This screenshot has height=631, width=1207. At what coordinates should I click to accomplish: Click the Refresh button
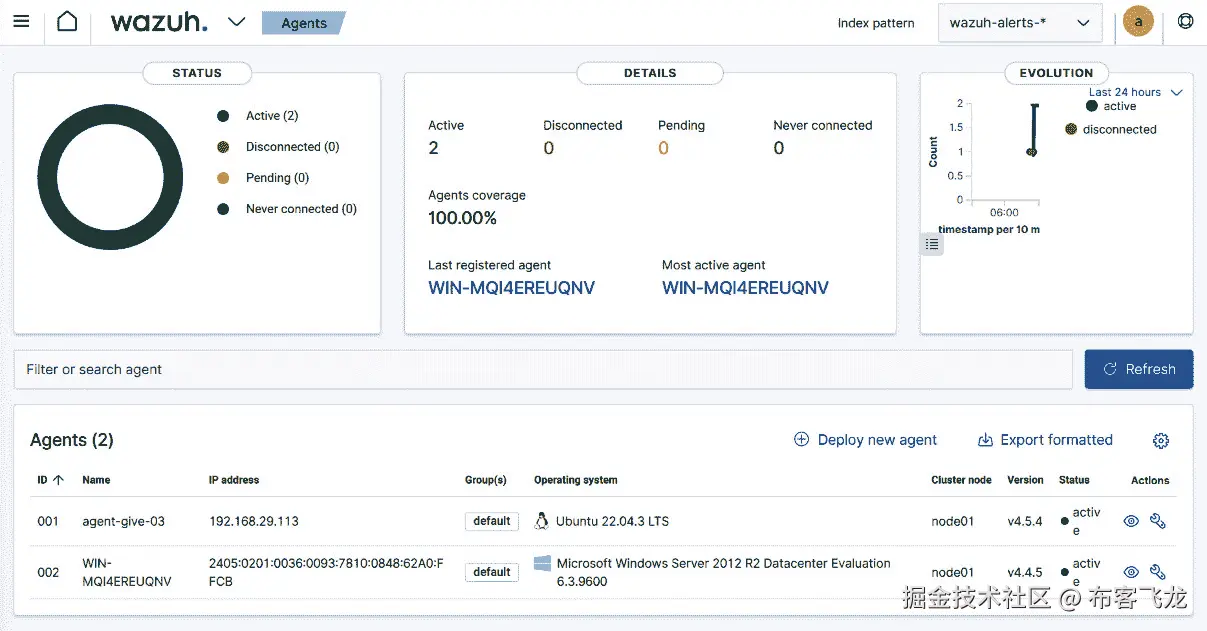click(x=1139, y=369)
